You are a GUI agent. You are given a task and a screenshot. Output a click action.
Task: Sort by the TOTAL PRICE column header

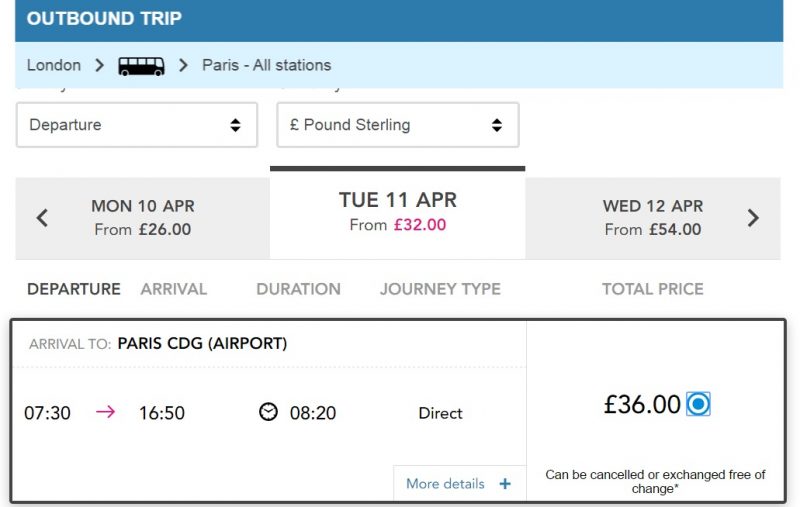pos(653,289)
